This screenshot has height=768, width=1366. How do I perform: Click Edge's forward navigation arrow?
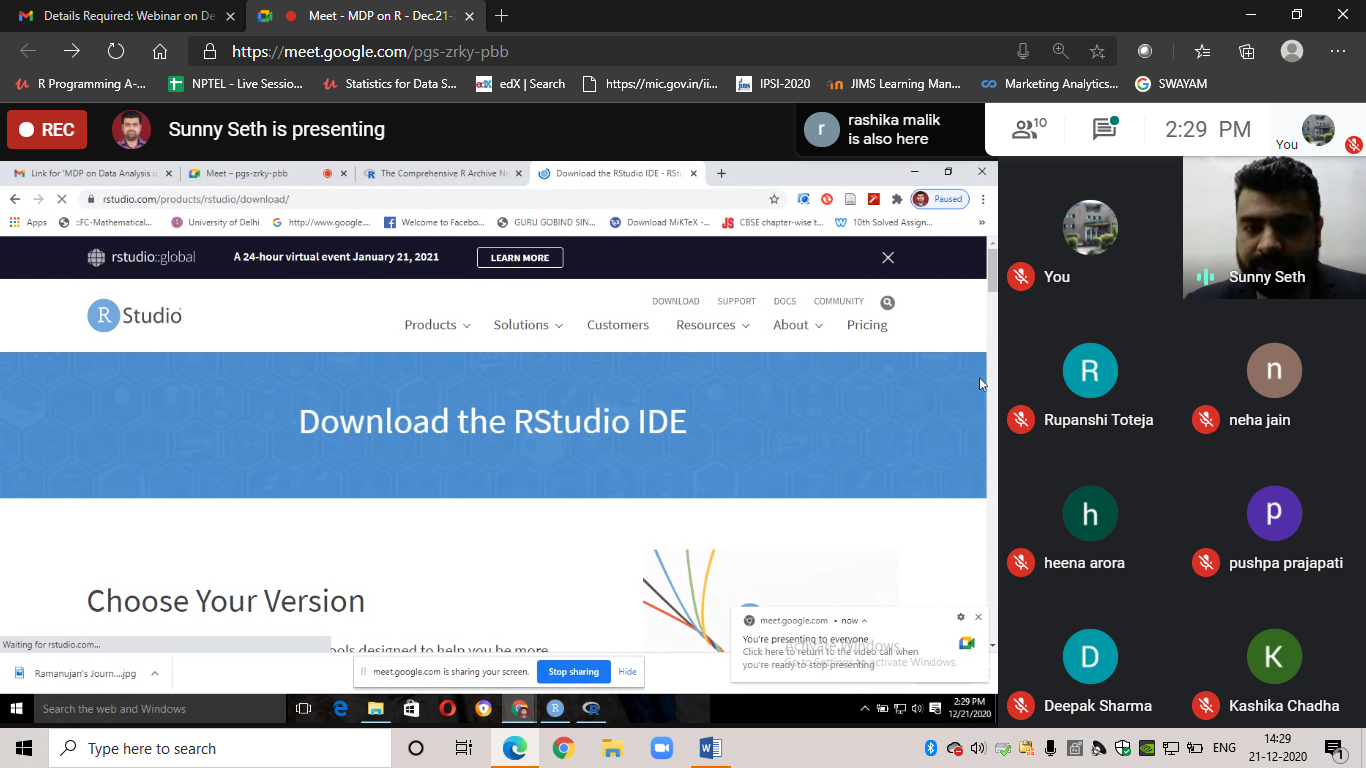point(72,51)
